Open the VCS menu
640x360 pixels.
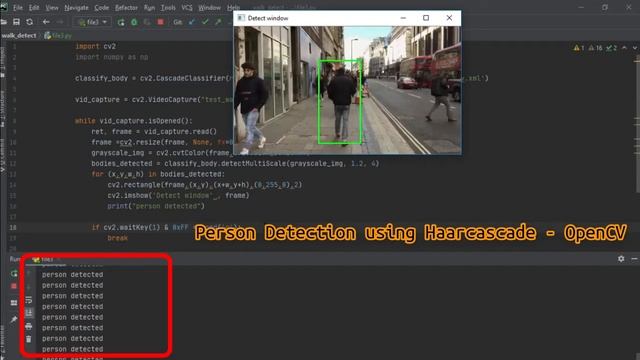pyautogui.click(x=187, y=8)
